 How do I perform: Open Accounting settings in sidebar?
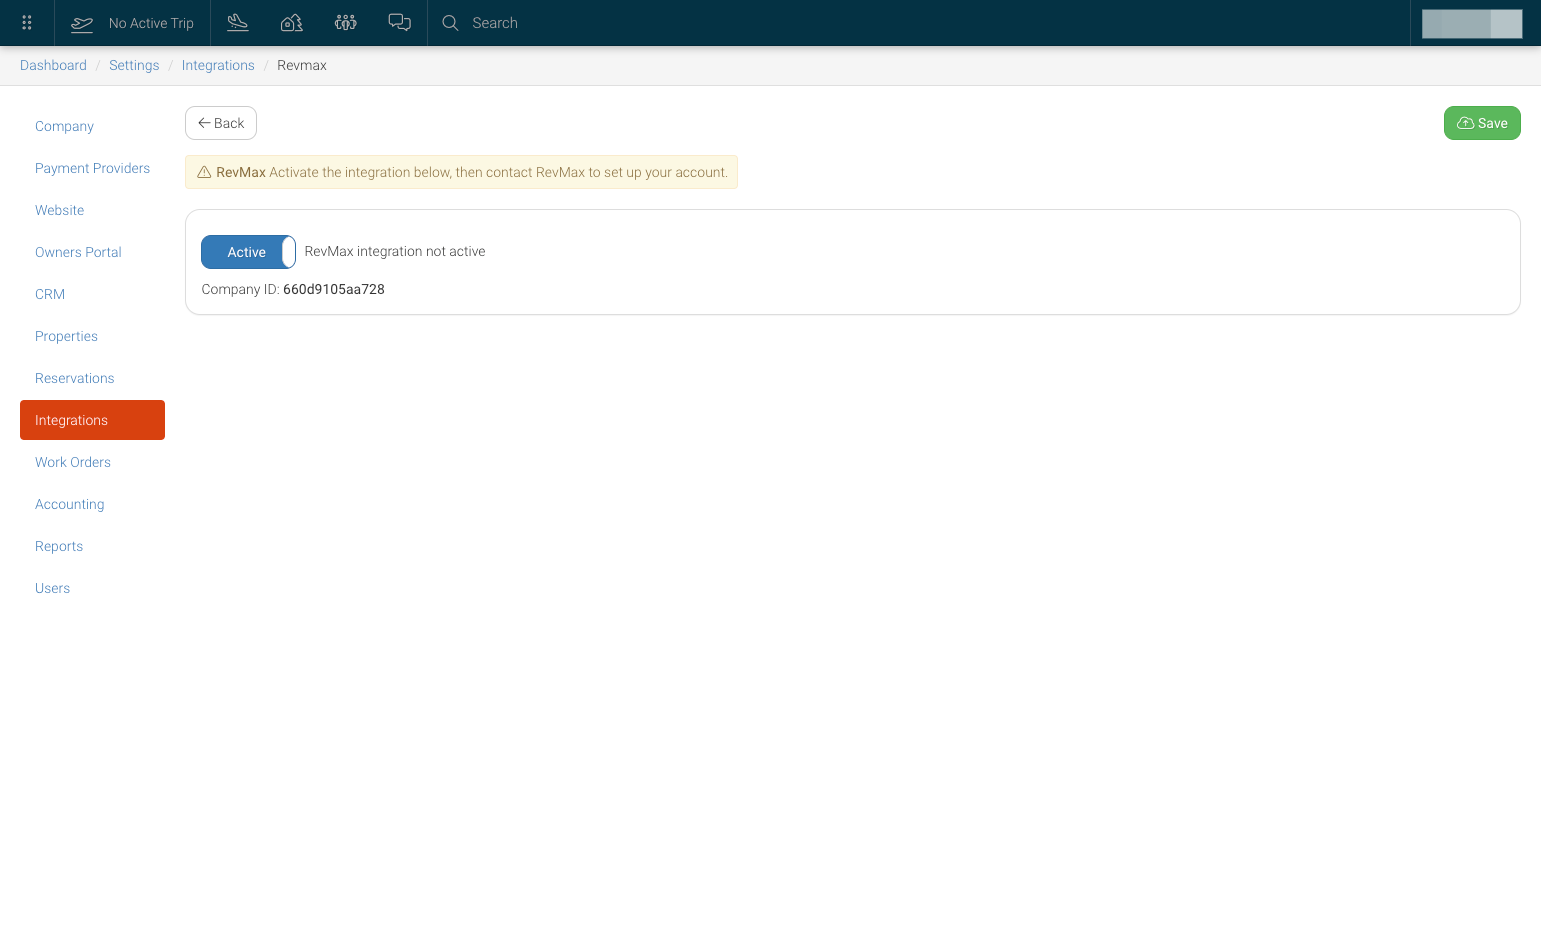click(x=92, y=504)
